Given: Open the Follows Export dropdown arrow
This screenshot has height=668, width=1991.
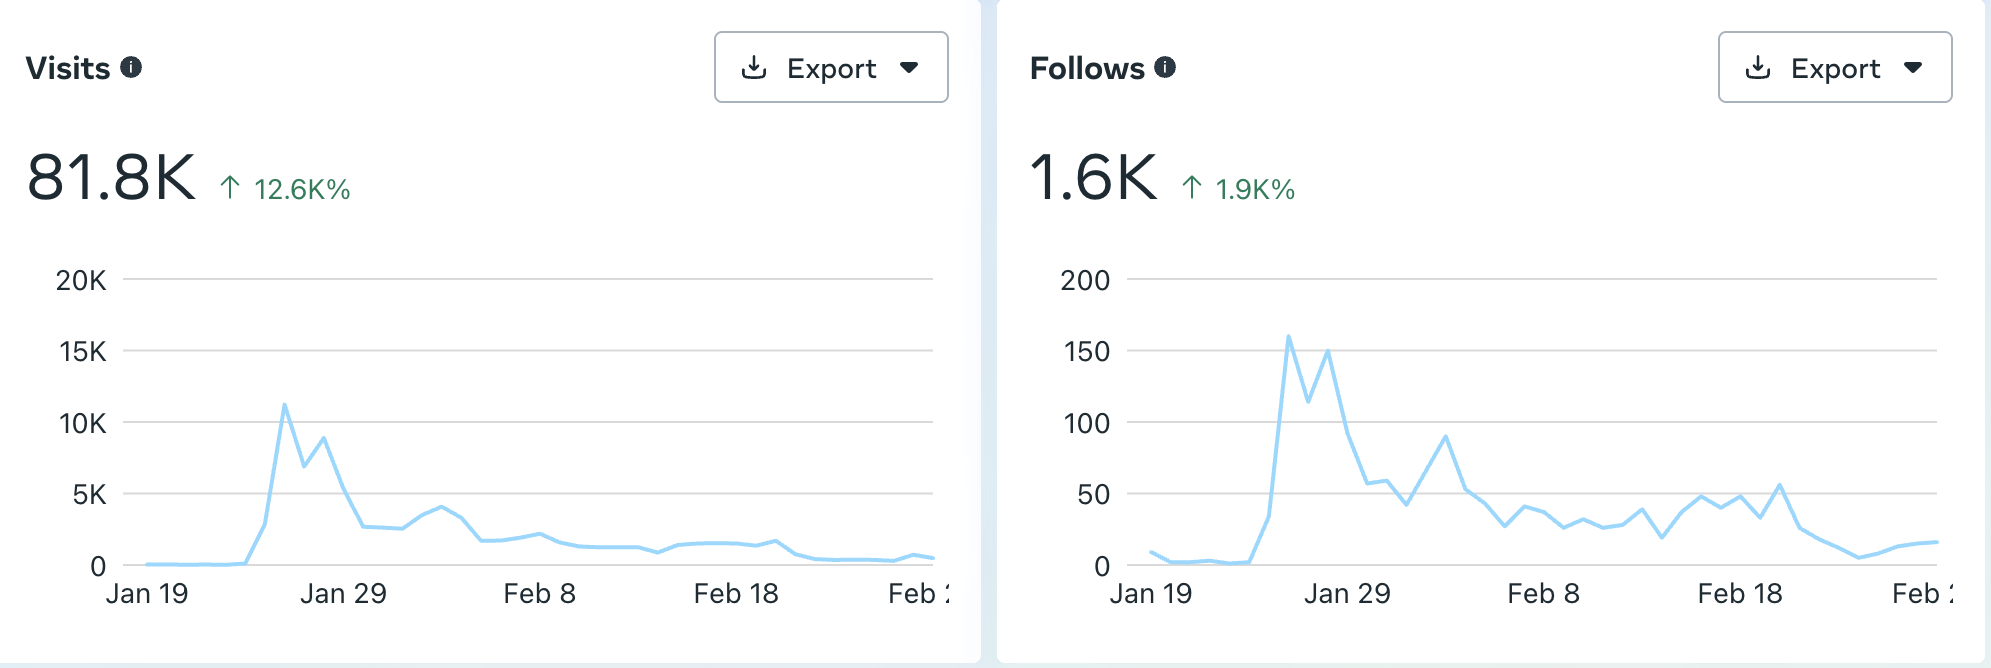Looking at the screenshot, I should click(1913, 67).
